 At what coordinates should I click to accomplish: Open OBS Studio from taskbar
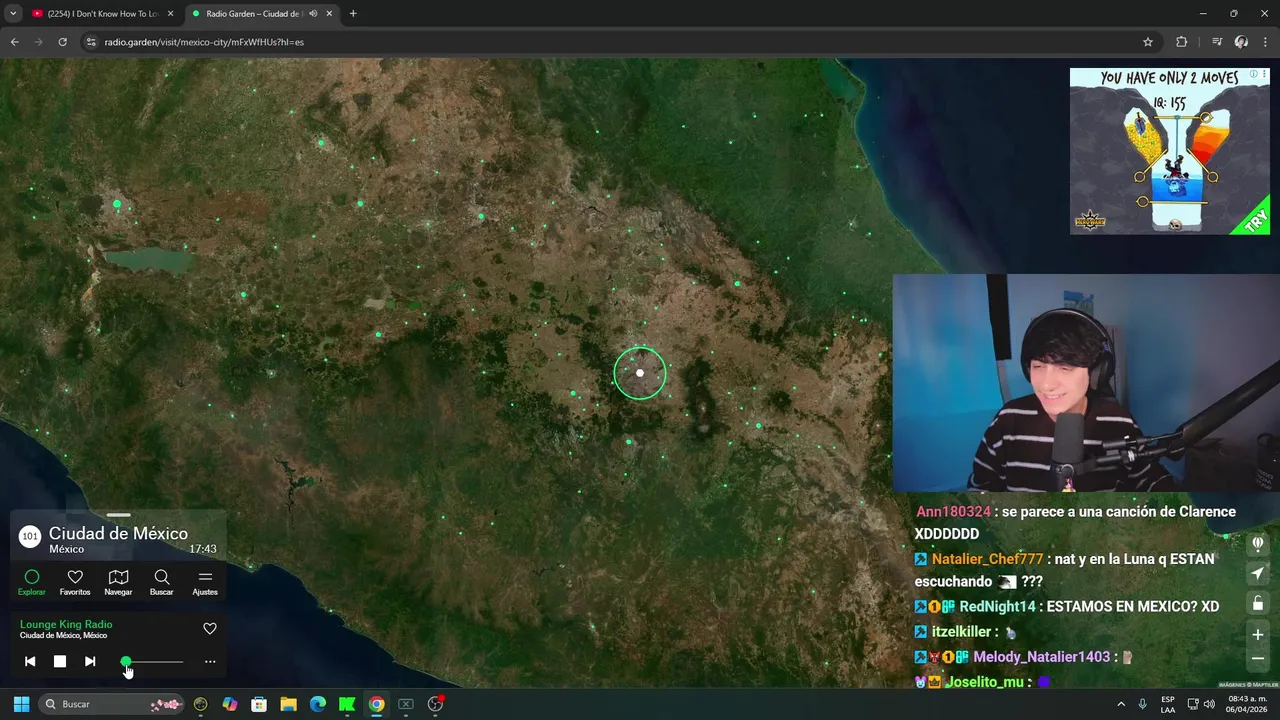click(x=435, y=704)
